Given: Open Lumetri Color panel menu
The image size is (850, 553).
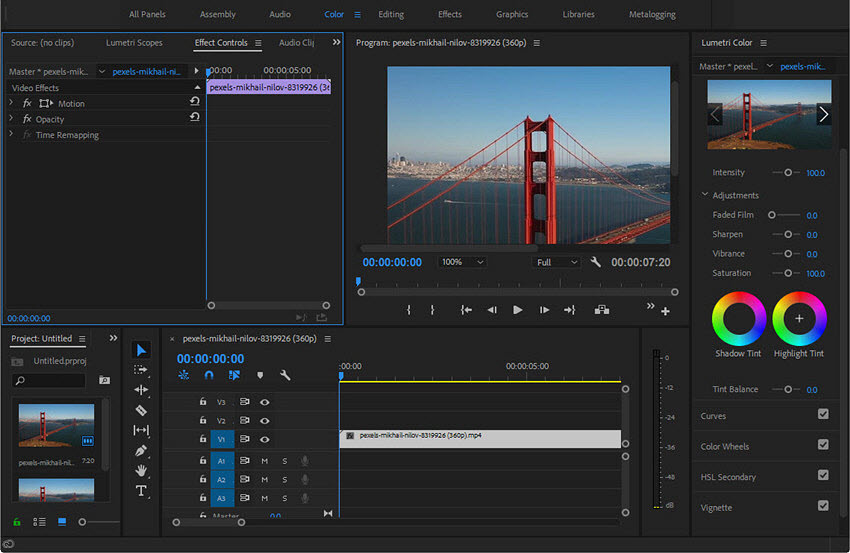Looking at the screenshot, I should tap(763, 43).
